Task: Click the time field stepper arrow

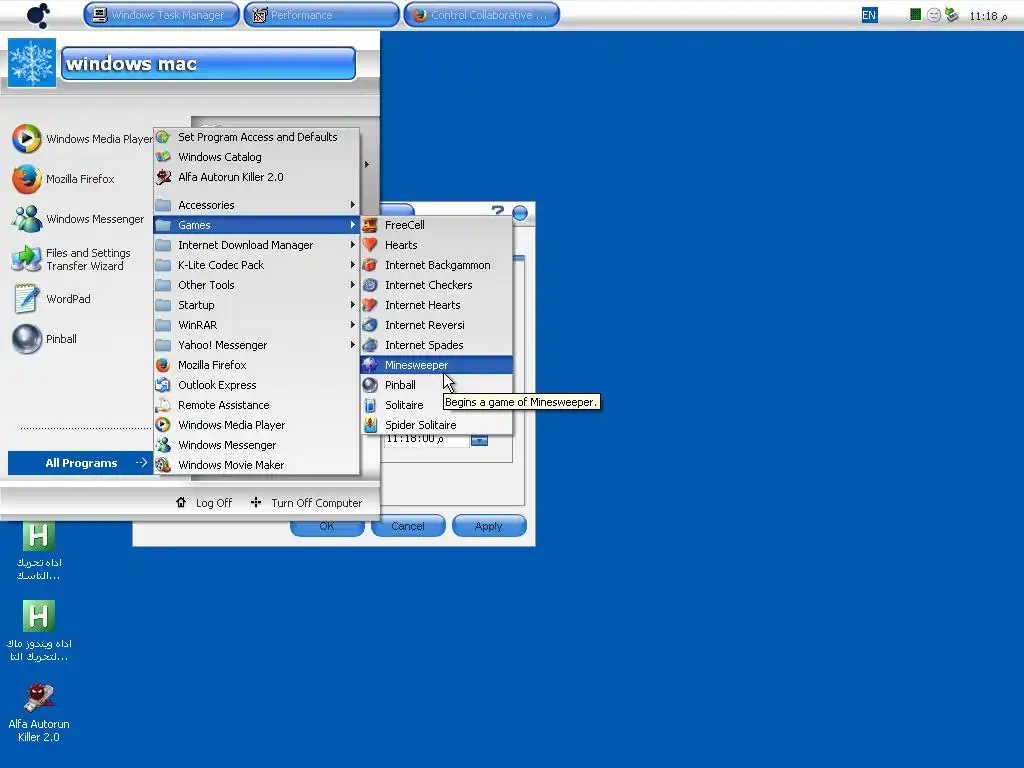Action: point(479,441)
